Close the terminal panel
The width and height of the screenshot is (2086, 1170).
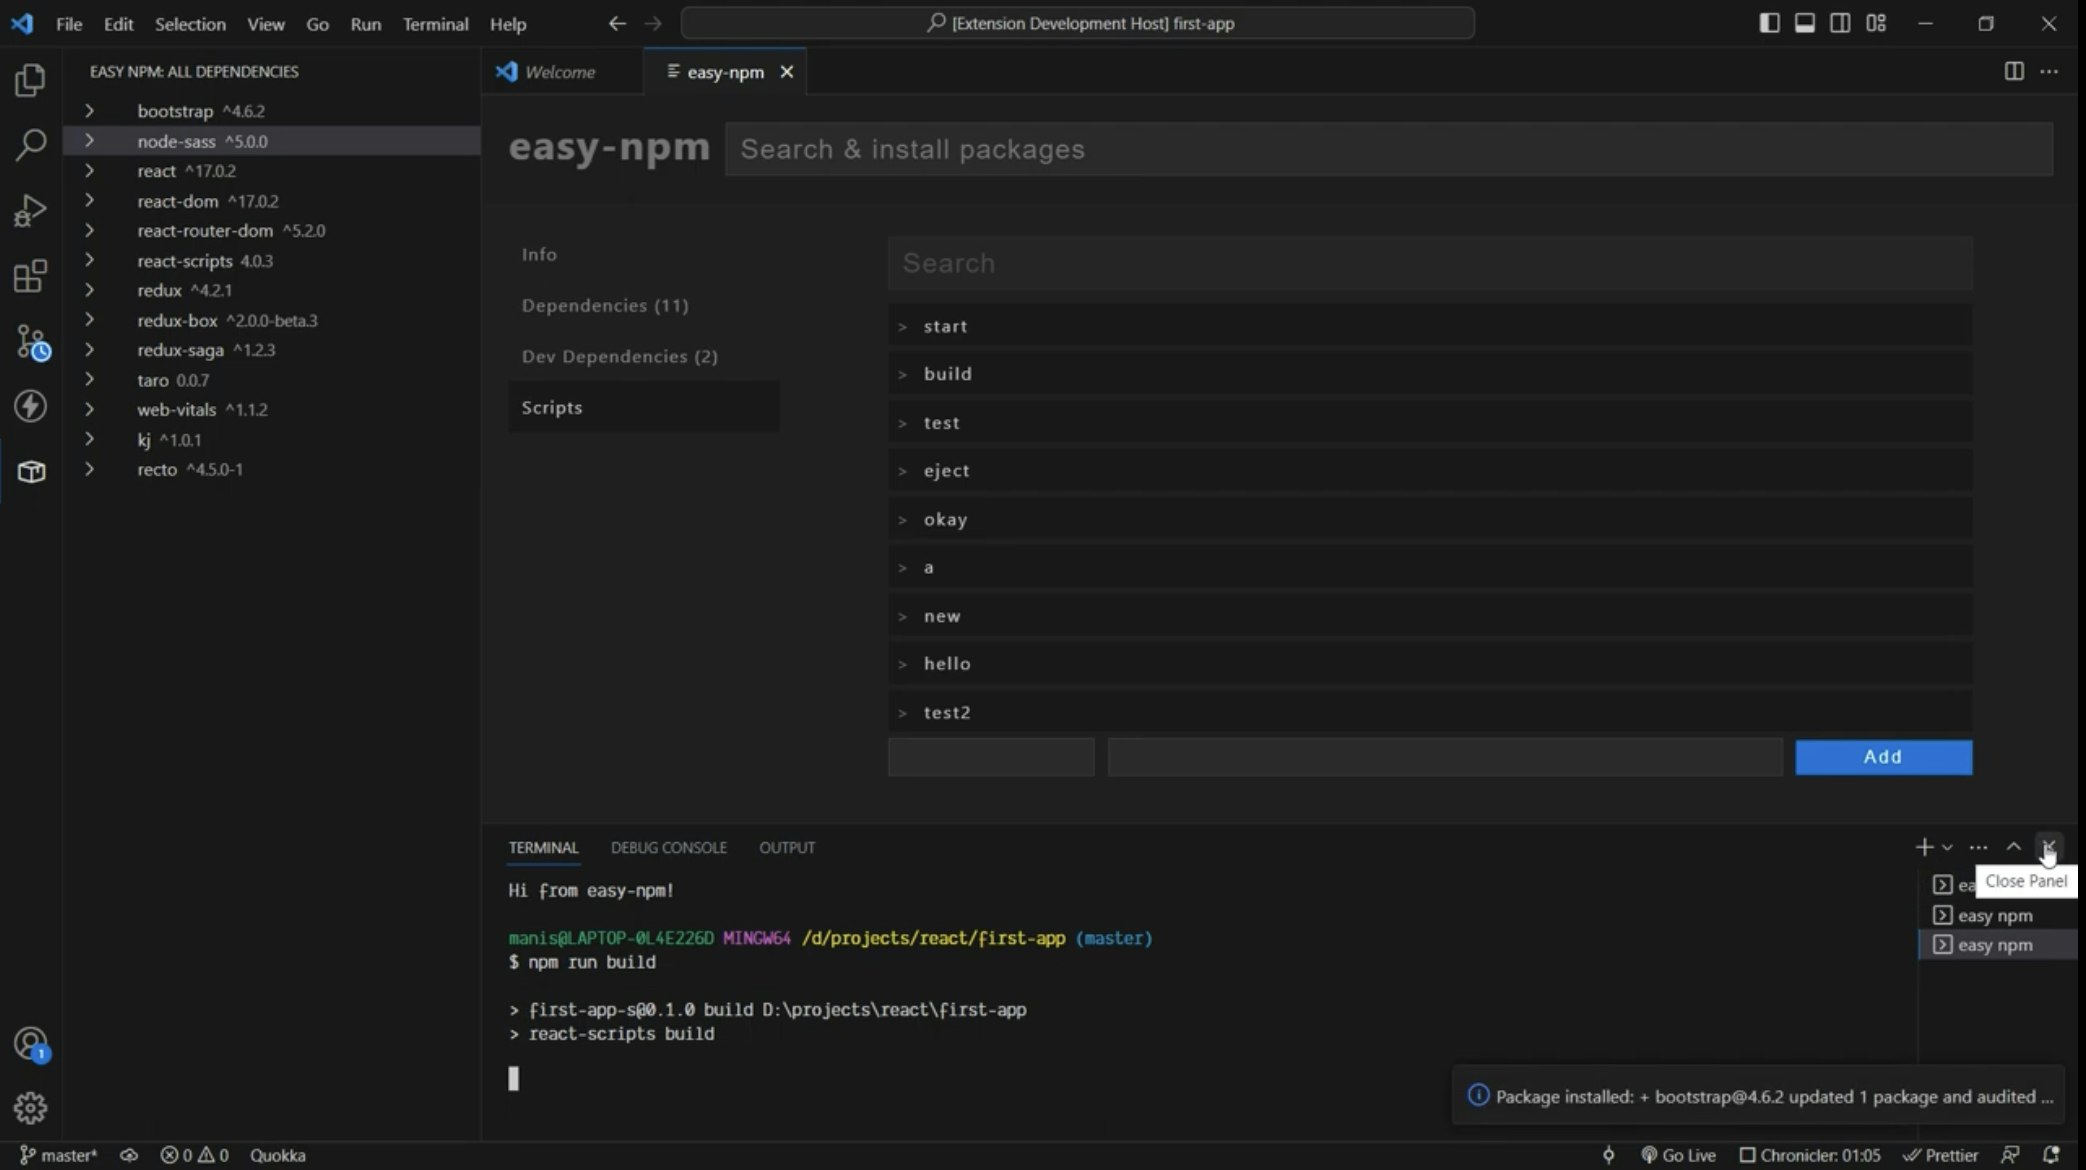pyautogui.click(x=2049, y=847)
